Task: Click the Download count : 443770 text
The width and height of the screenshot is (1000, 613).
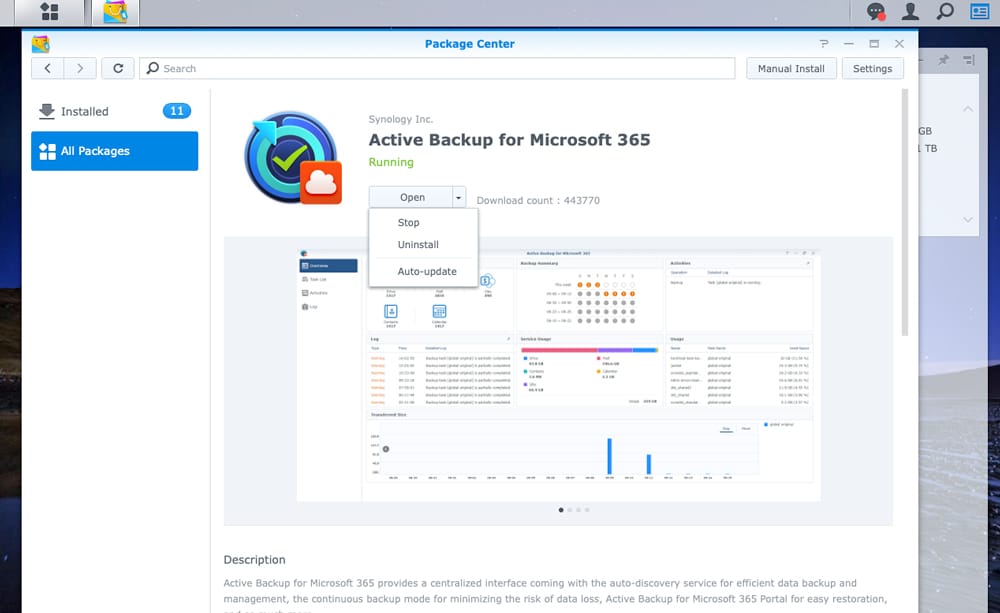Action: tap(538, 200)
